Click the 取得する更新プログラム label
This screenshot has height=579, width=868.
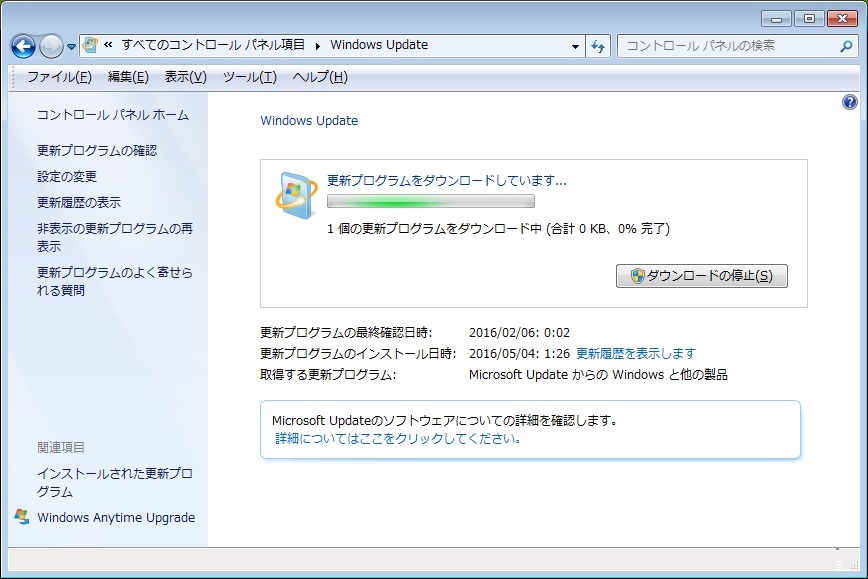pos(328,375)
